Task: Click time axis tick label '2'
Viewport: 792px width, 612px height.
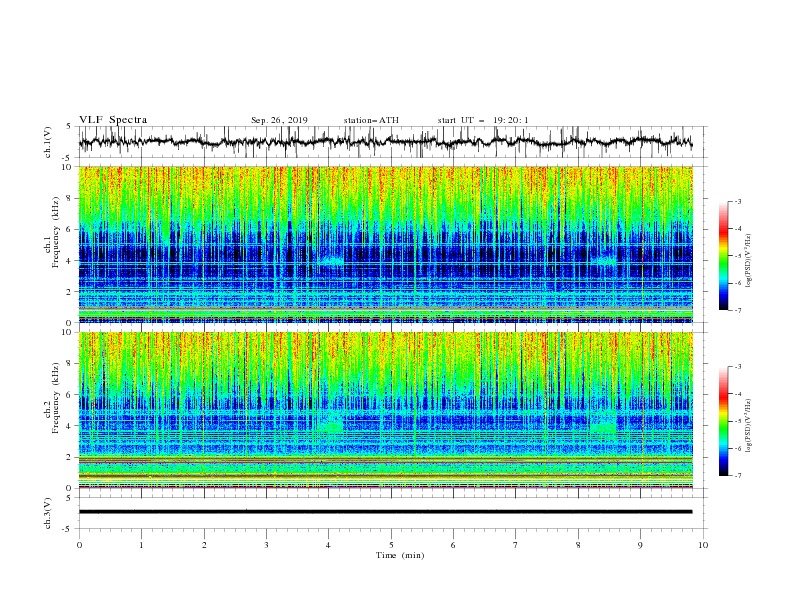Action: (x=204, y=545)
